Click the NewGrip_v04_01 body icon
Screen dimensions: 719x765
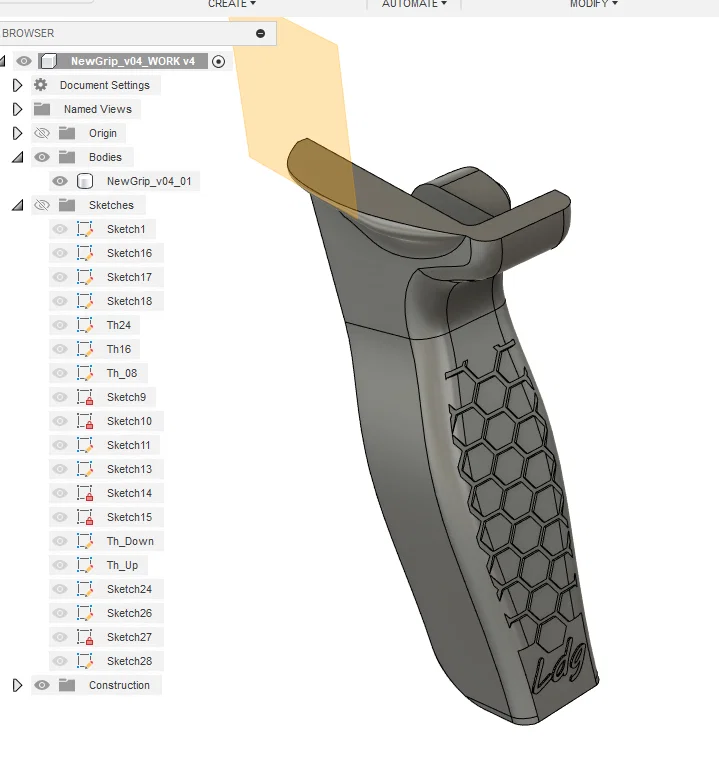[85, 181]
